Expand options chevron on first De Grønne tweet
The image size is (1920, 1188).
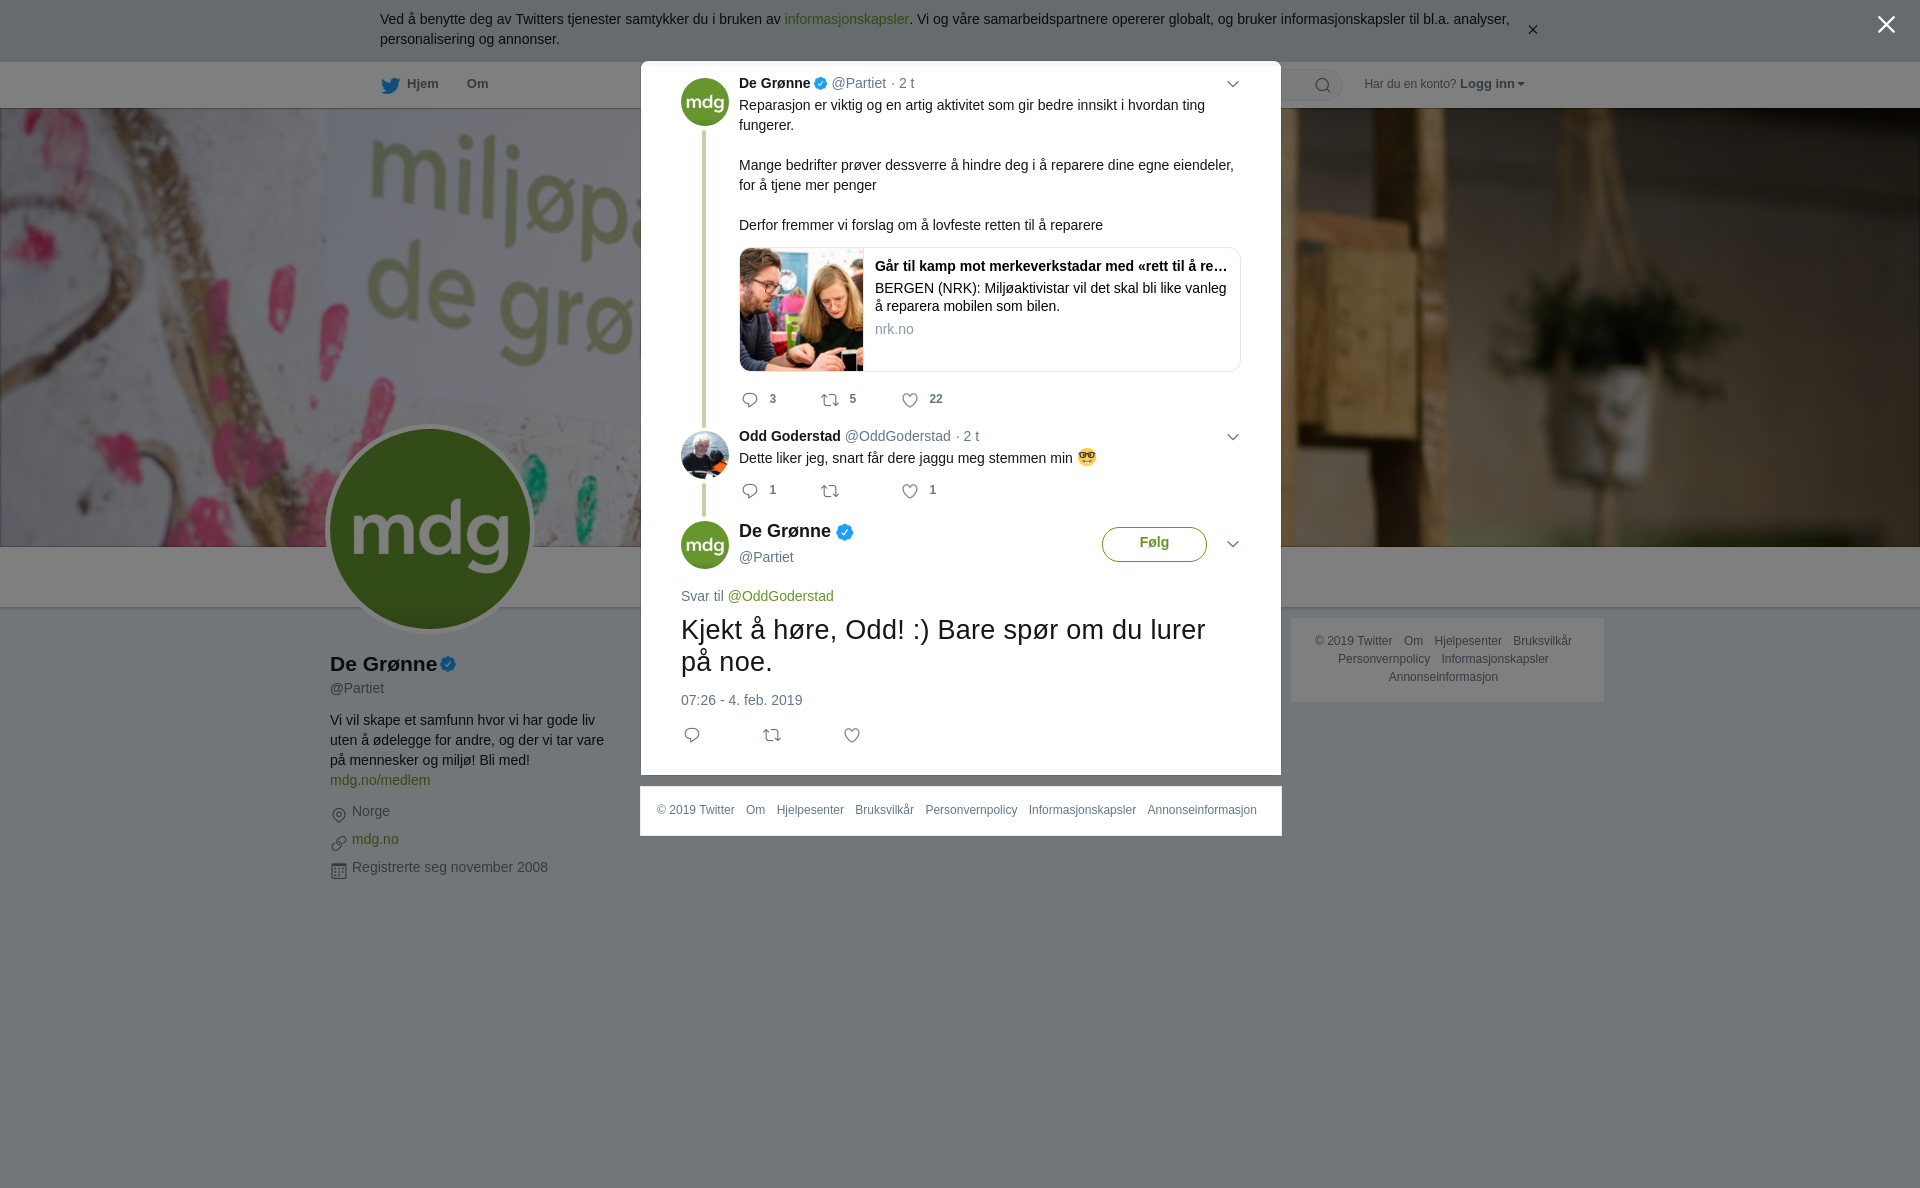tap(1232, 85)
